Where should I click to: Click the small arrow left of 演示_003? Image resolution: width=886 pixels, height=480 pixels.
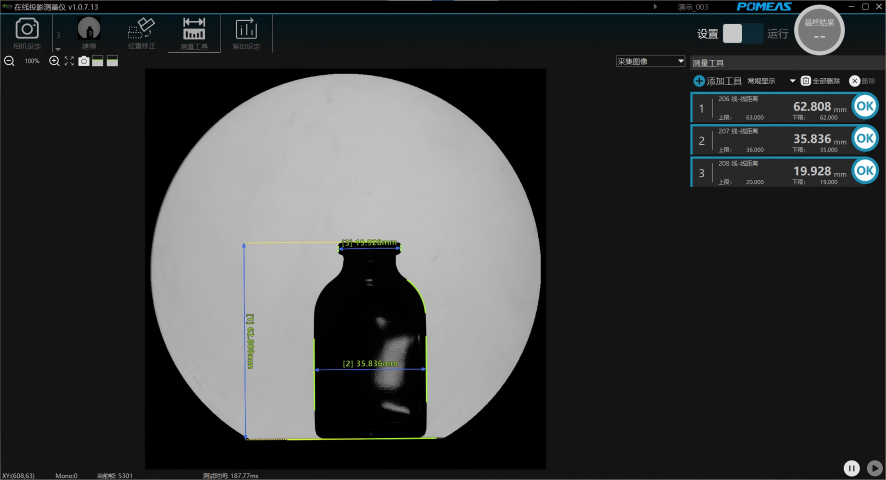pos(655,7)
